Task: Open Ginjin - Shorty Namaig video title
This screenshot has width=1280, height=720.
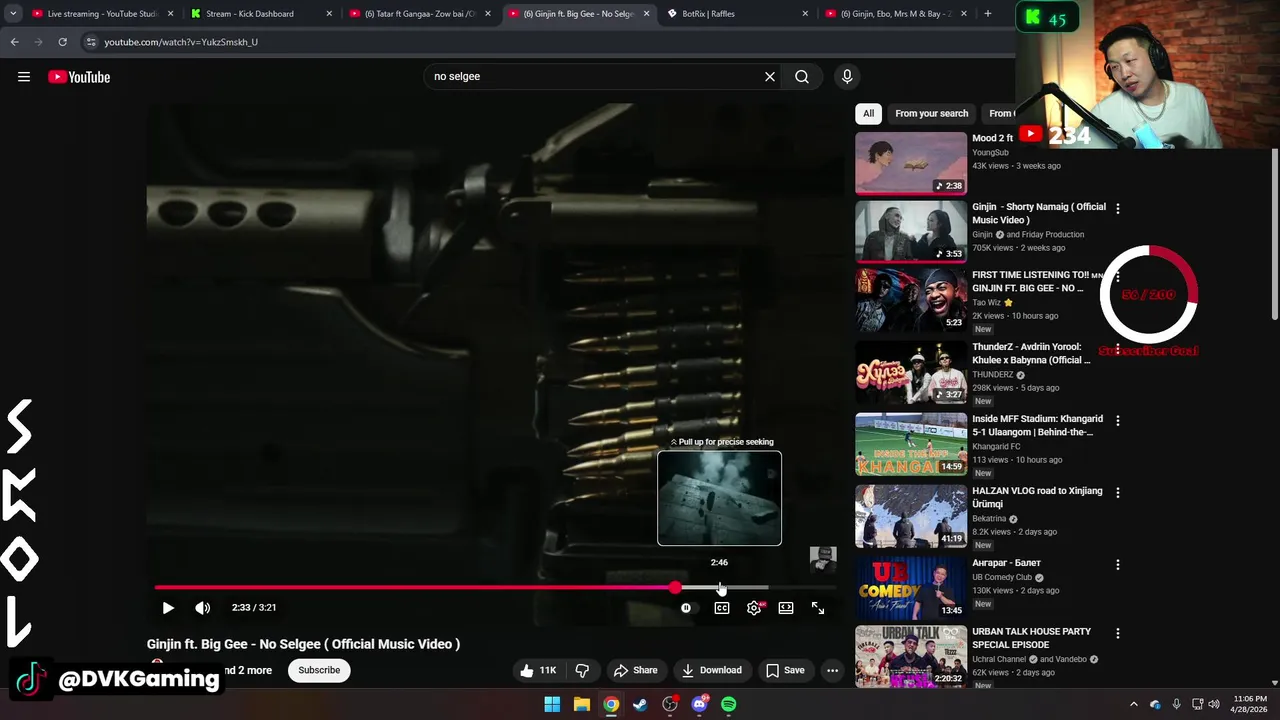Action: click(1039, 213)
